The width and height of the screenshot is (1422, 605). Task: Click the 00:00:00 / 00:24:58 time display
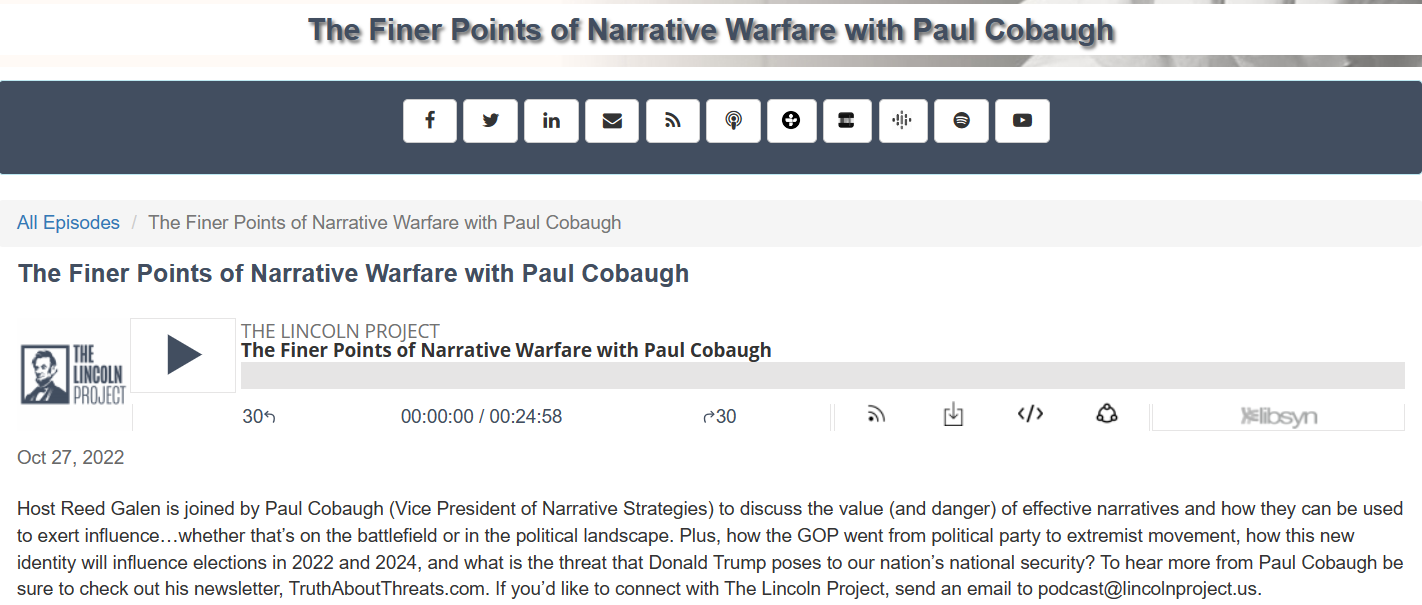coord(481,417)
